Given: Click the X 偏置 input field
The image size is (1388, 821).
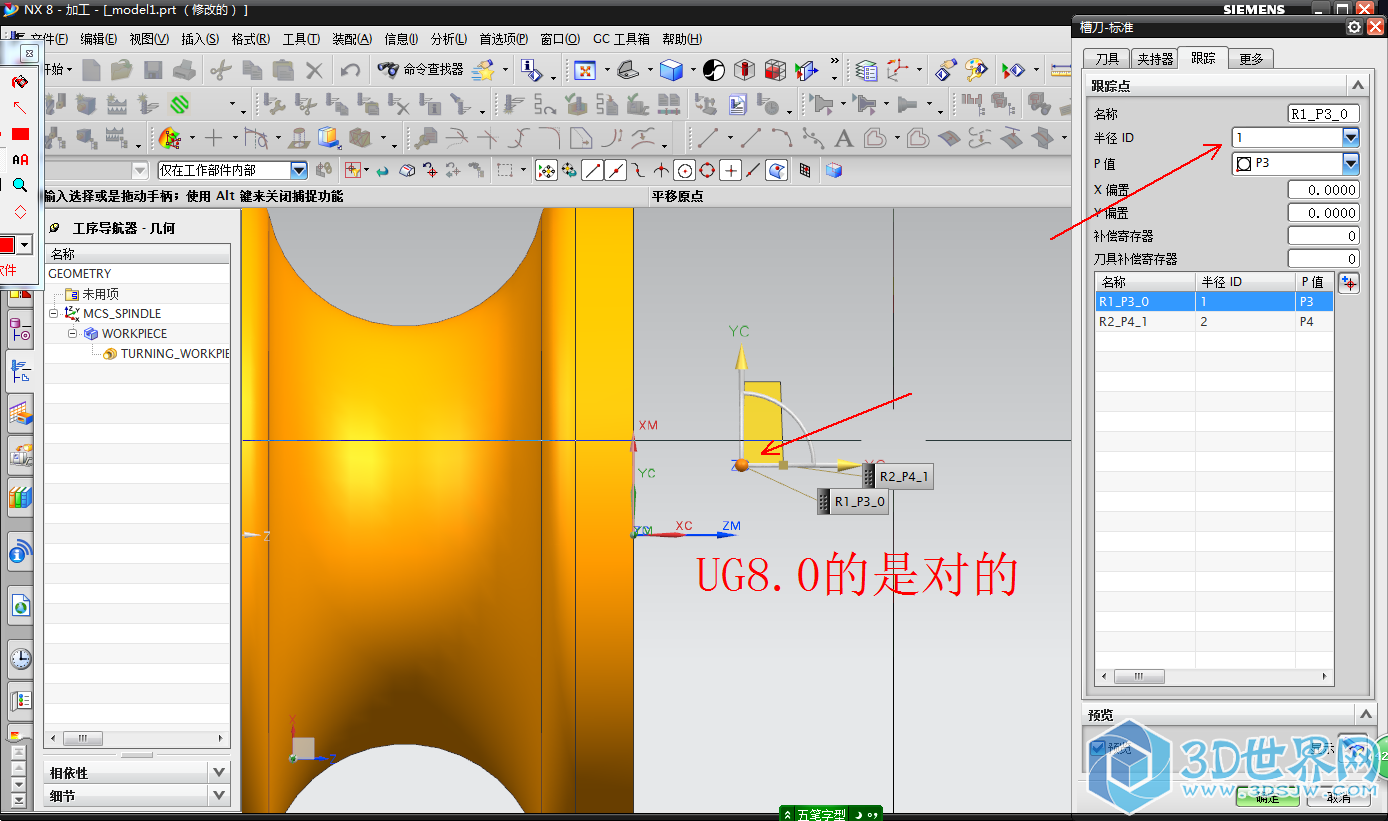Looking at the screenshot, I should point(1323,189).
